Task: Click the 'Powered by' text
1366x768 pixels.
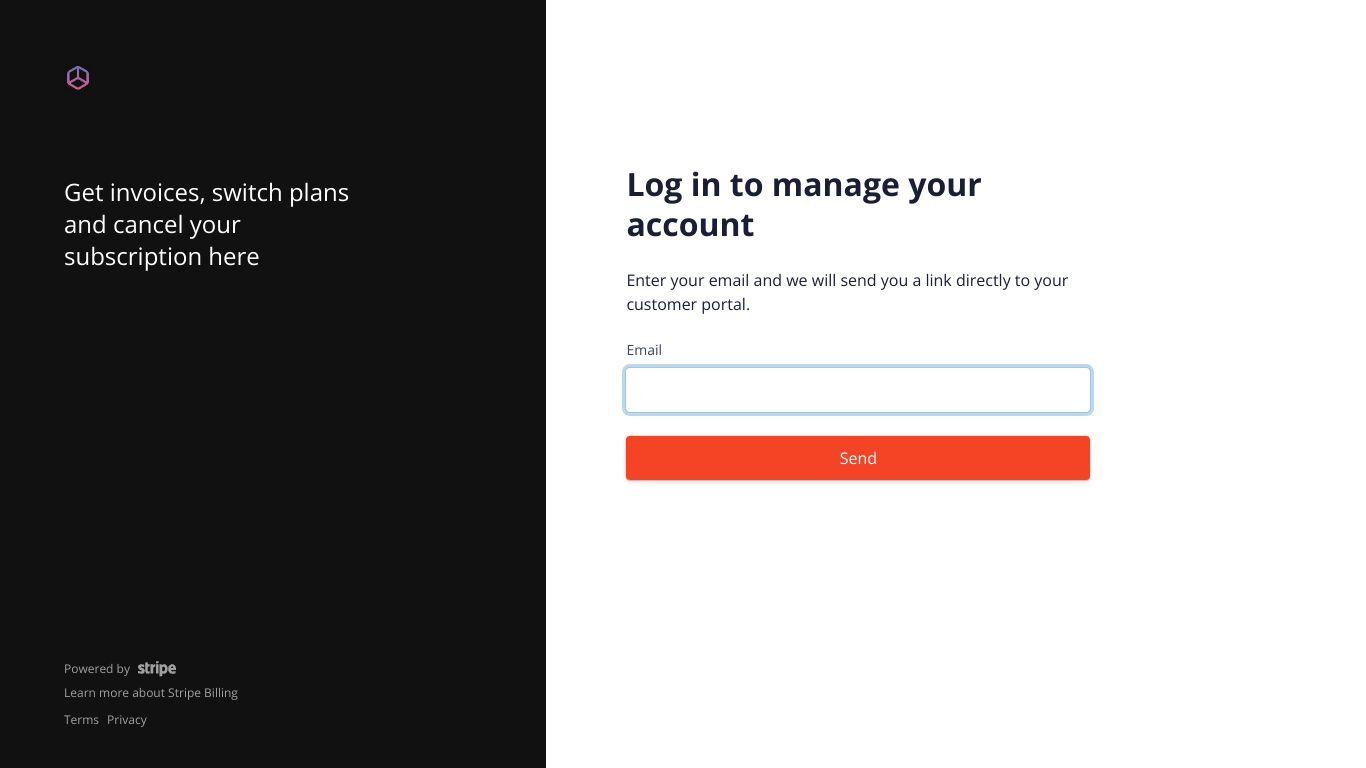Action: click(x=97, y=669)
